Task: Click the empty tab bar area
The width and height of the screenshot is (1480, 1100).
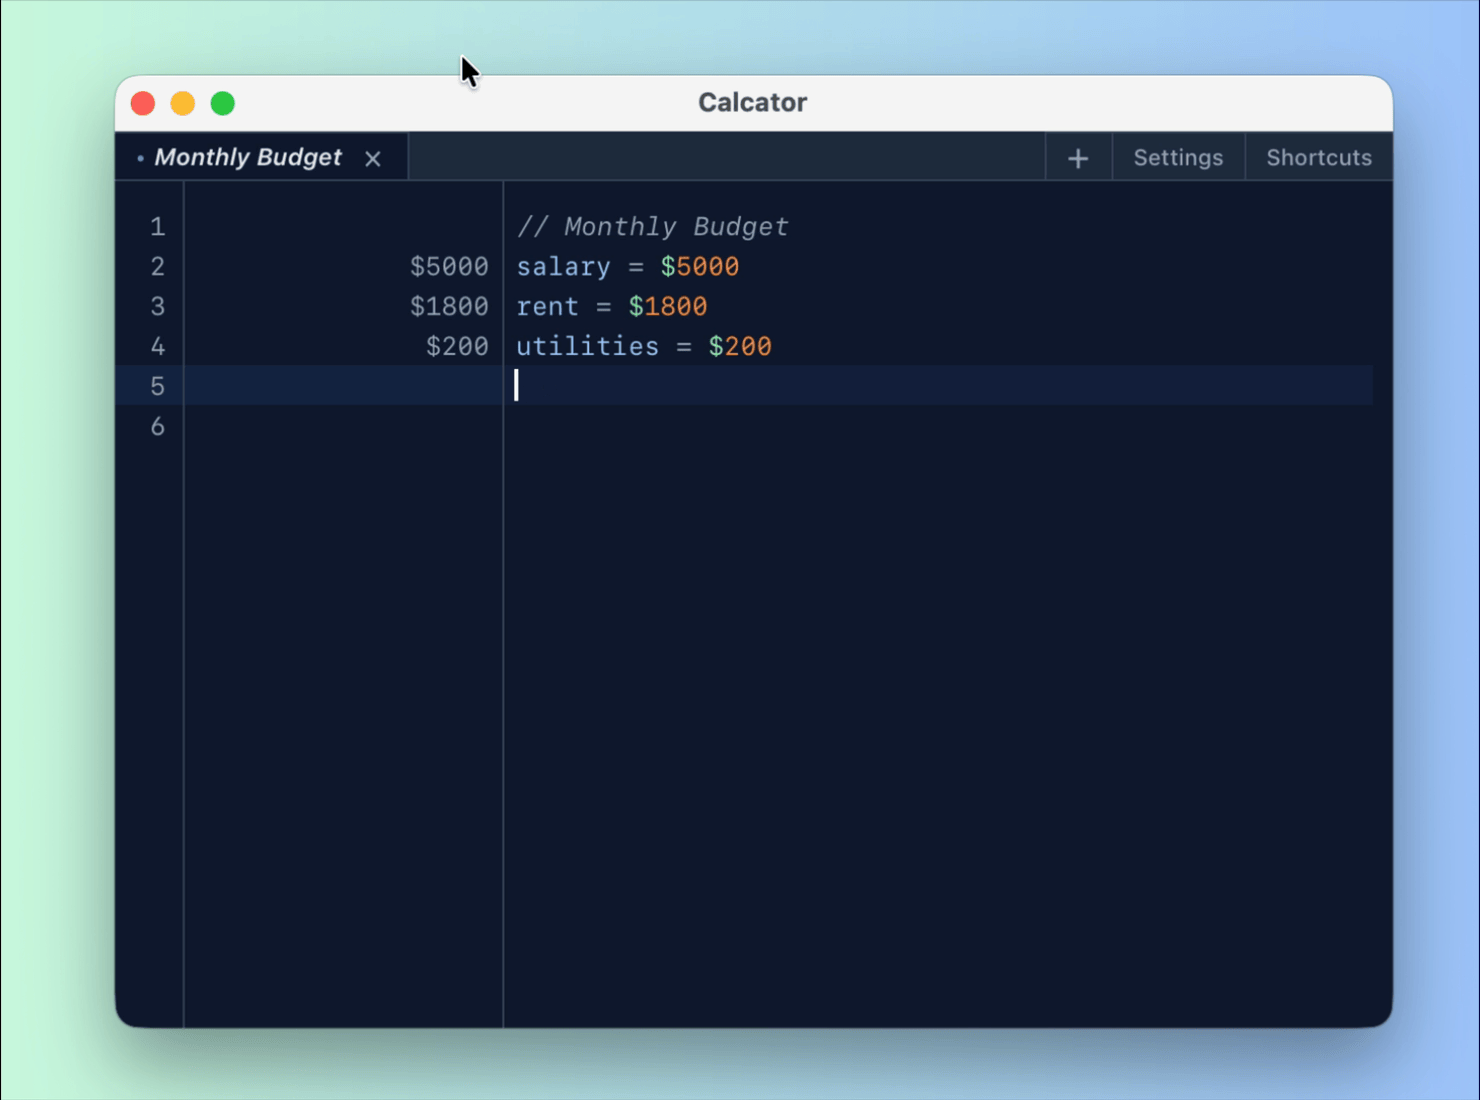Action: (720, 157)
